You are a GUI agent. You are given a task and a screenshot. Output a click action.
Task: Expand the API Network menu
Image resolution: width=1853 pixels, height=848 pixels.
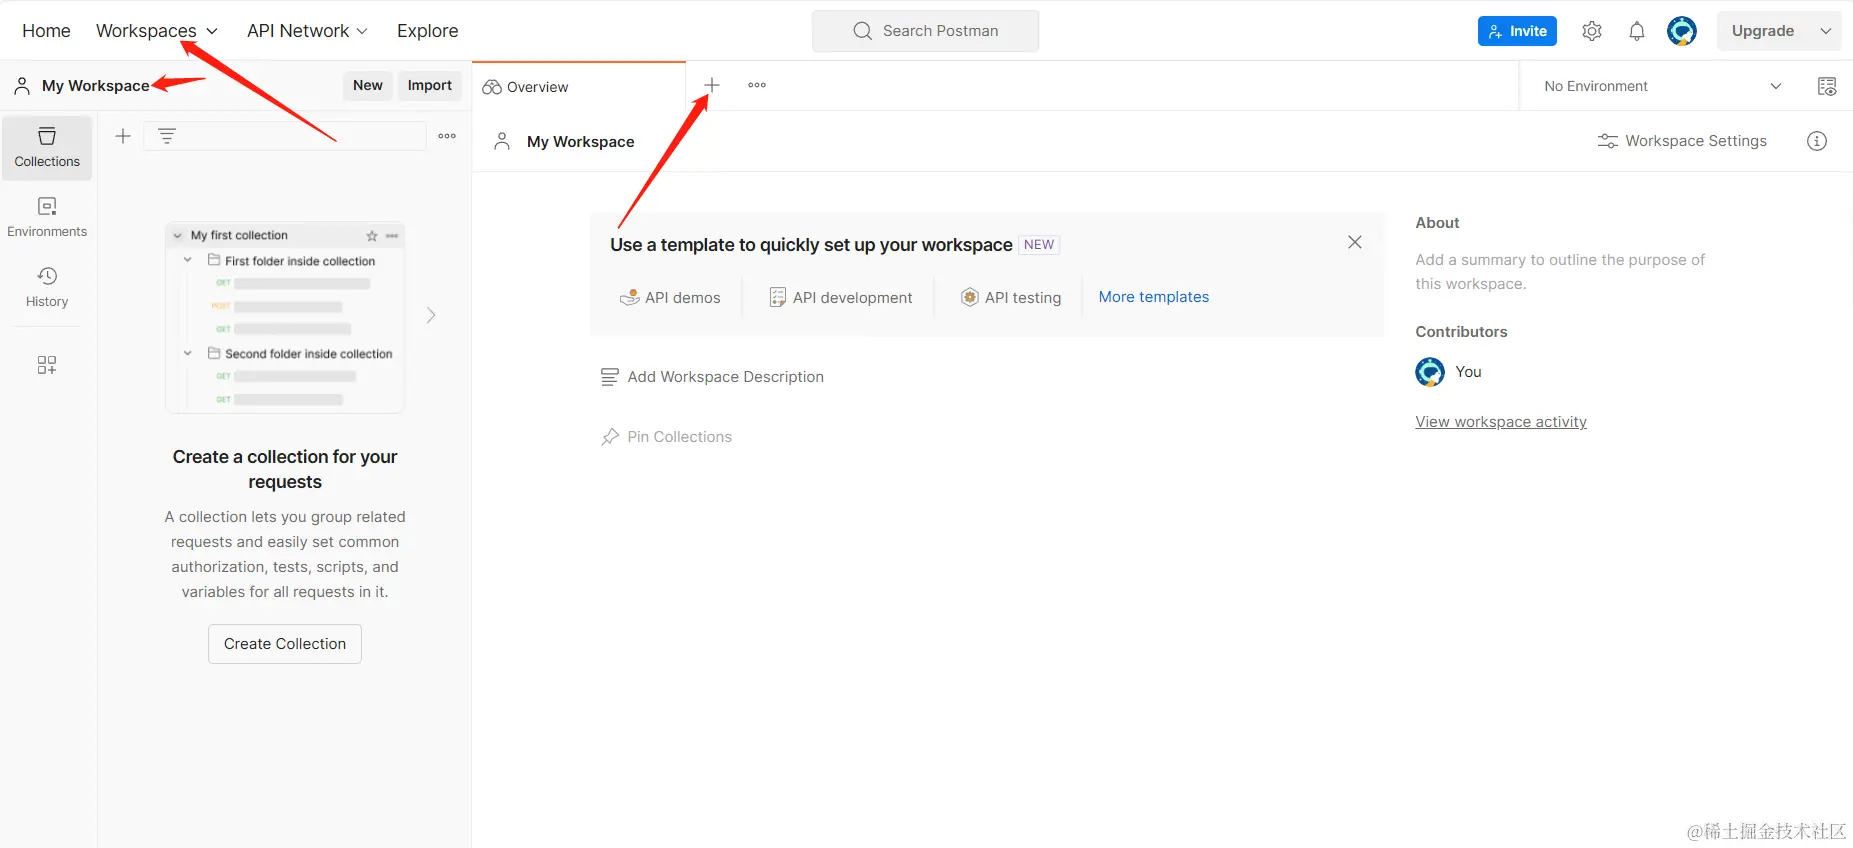click(x=308, y=31)
